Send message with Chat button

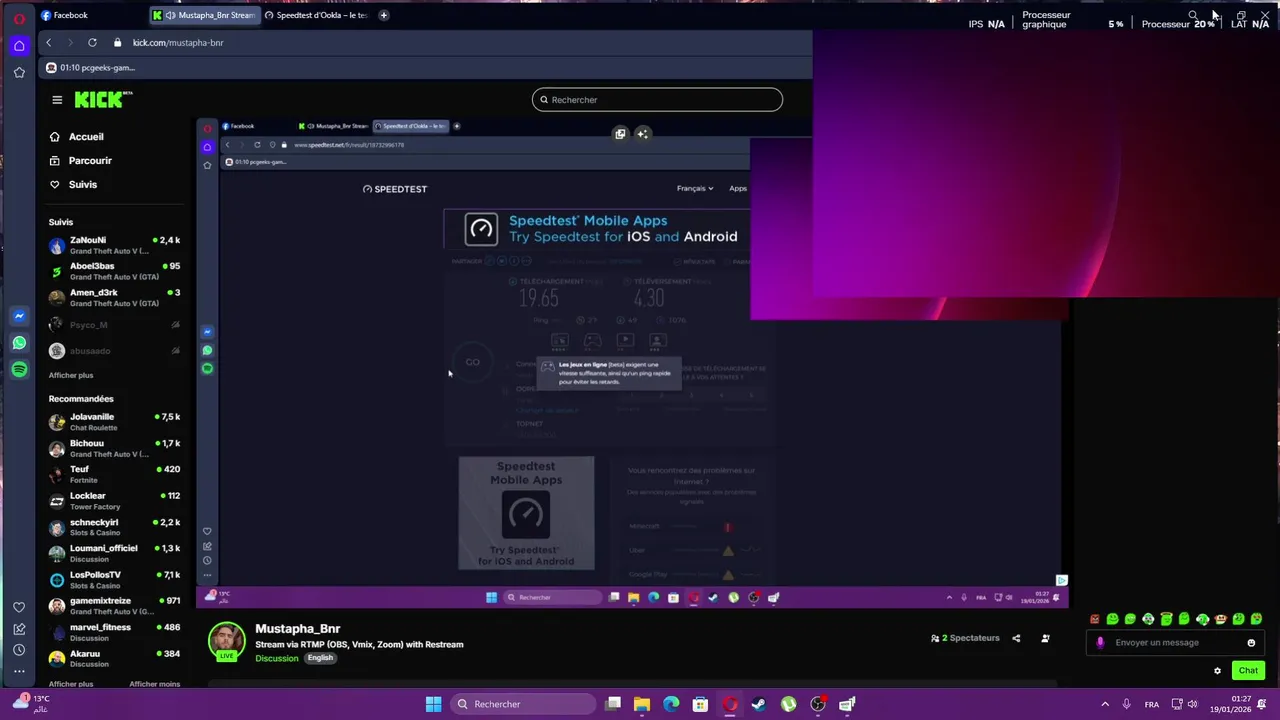1248,671
